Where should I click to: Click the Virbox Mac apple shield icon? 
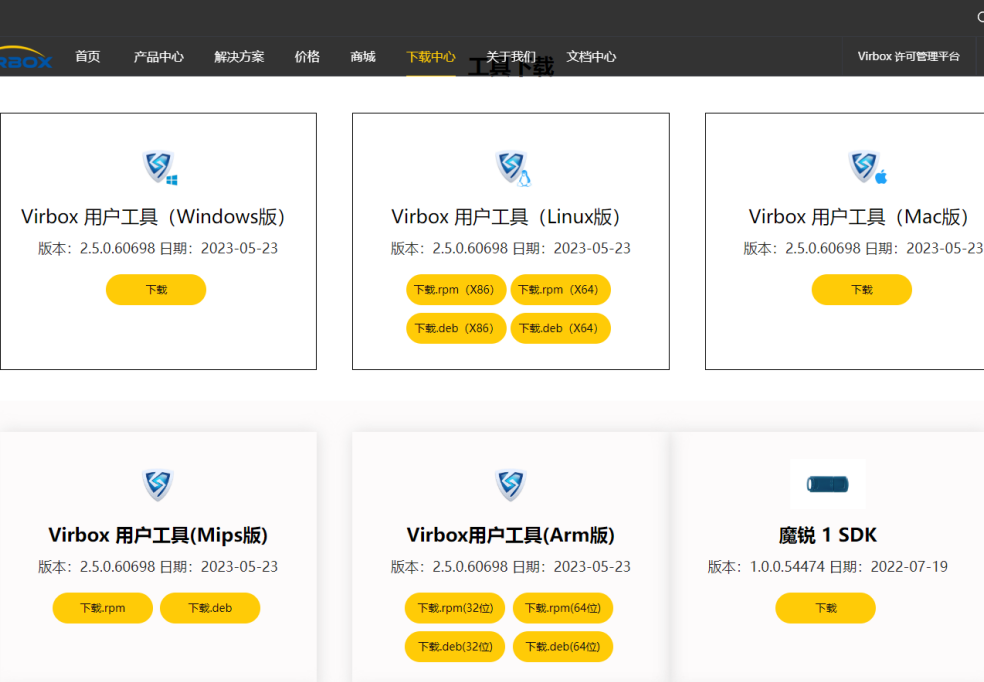point(866,168)
